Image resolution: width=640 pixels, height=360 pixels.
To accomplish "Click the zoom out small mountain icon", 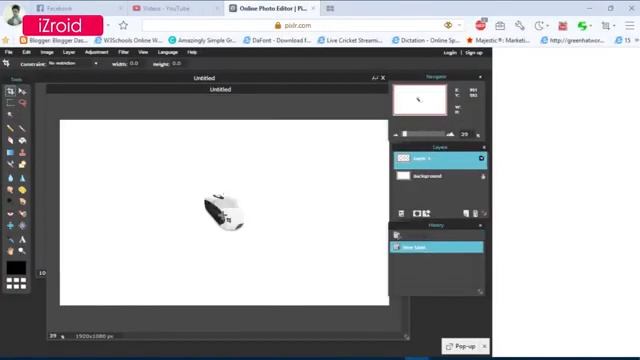I will (x=396, y=134).
